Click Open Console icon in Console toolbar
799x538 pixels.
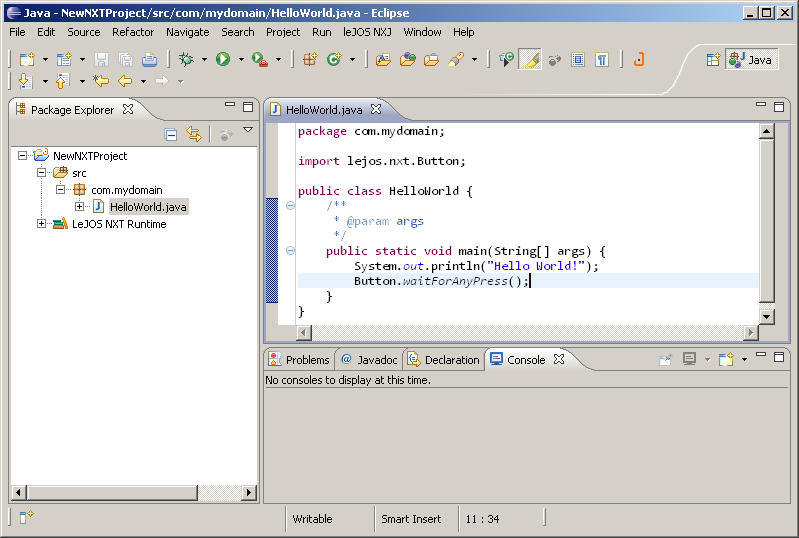pyautogui.click(x=726, y=359)
